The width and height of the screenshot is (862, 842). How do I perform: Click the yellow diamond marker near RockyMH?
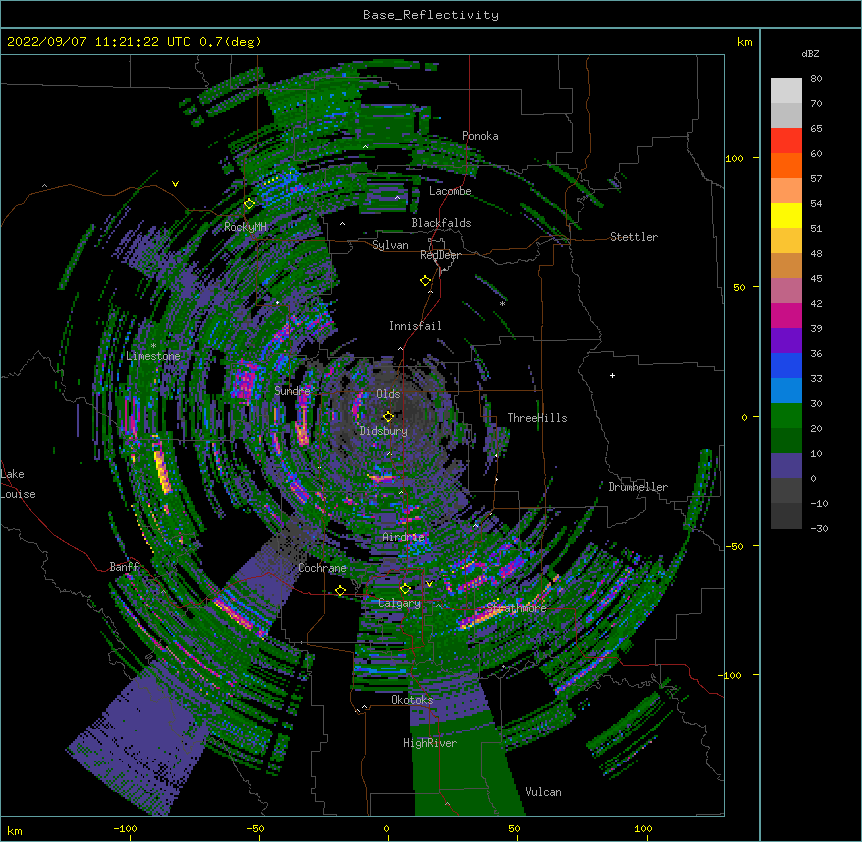pyautogui.click(x=249, y=204)
